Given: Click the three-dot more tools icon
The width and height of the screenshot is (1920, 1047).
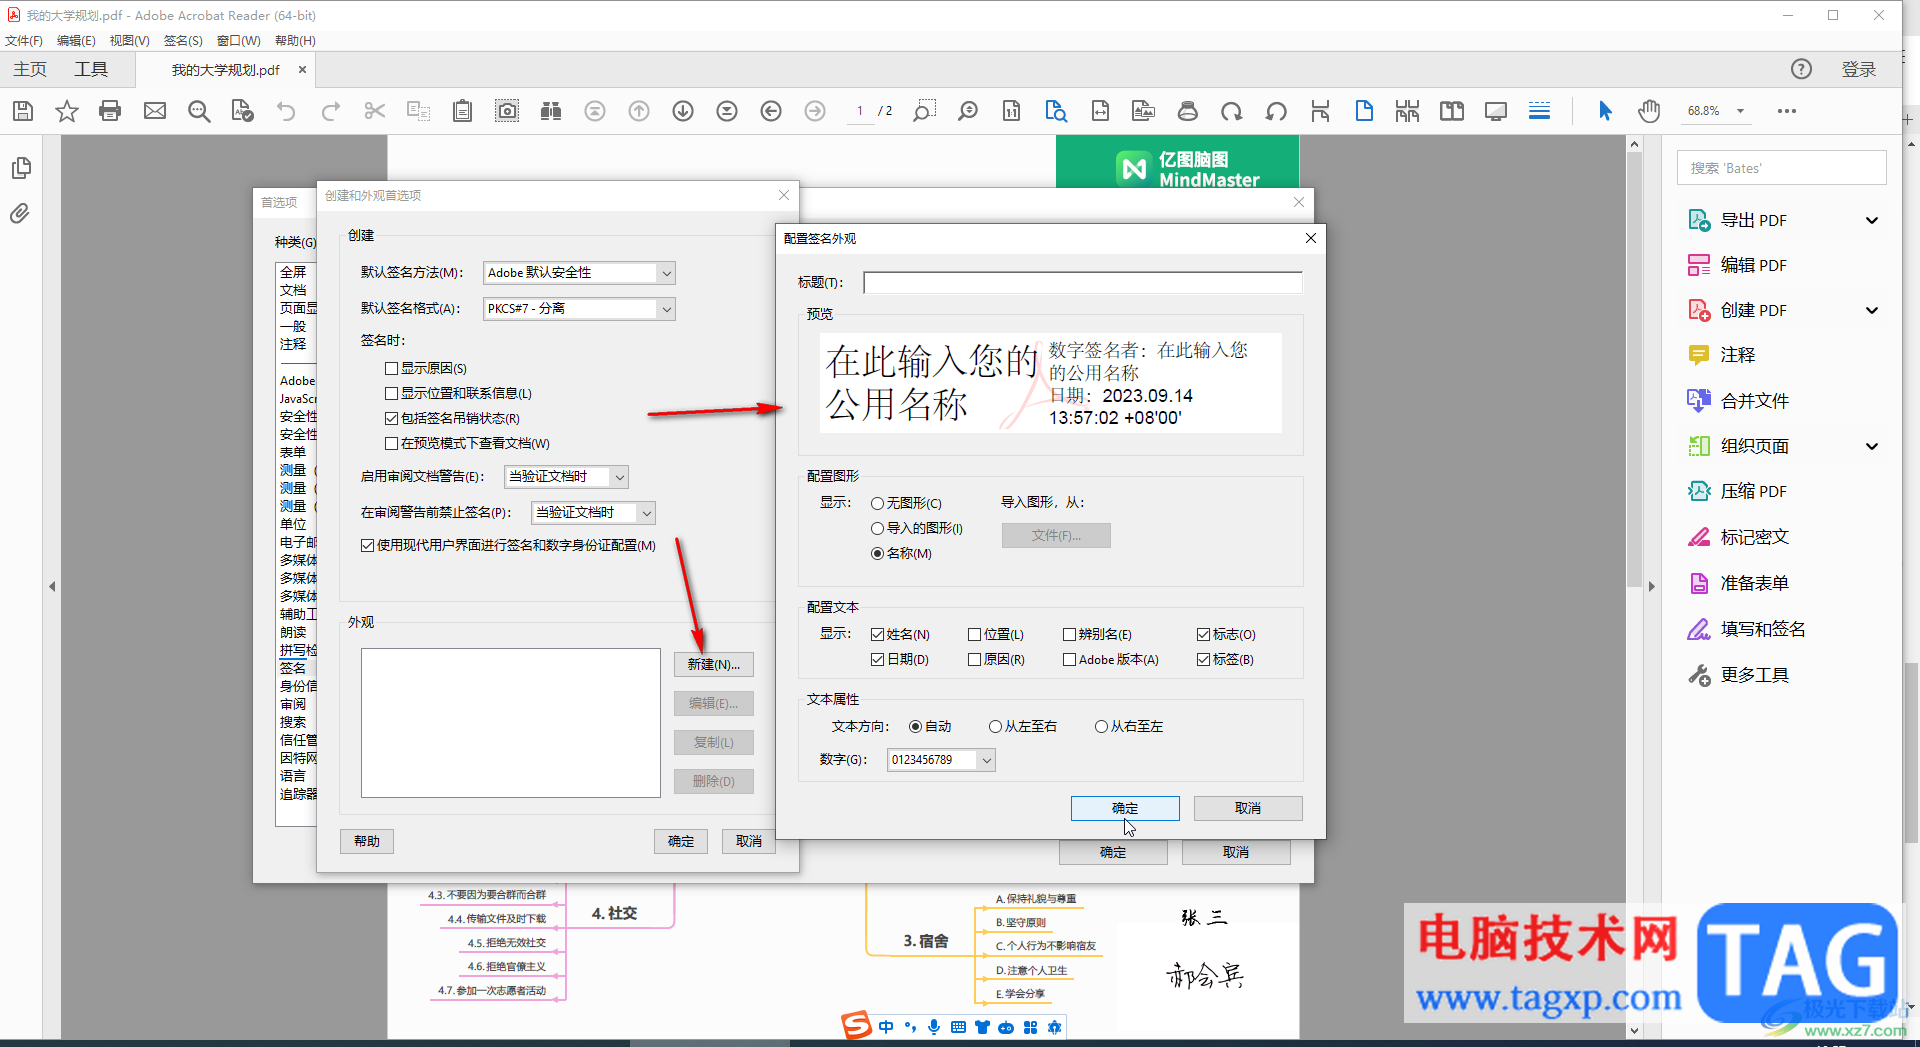Looking at the screenshot, I should pyautogui.click(x=1787, y=111).
